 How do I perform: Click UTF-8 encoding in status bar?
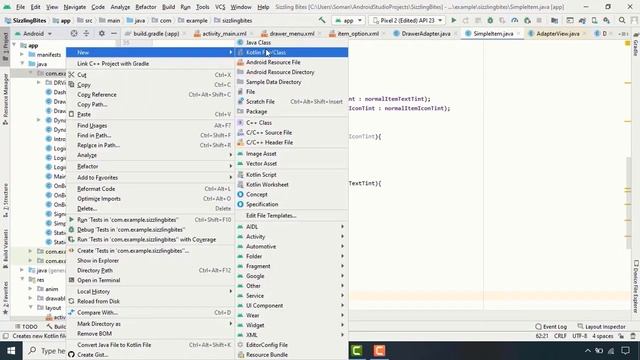coord(580,336)
